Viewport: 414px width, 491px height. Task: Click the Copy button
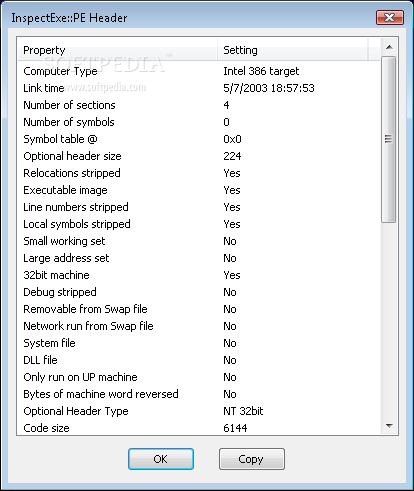coord(252,459)
